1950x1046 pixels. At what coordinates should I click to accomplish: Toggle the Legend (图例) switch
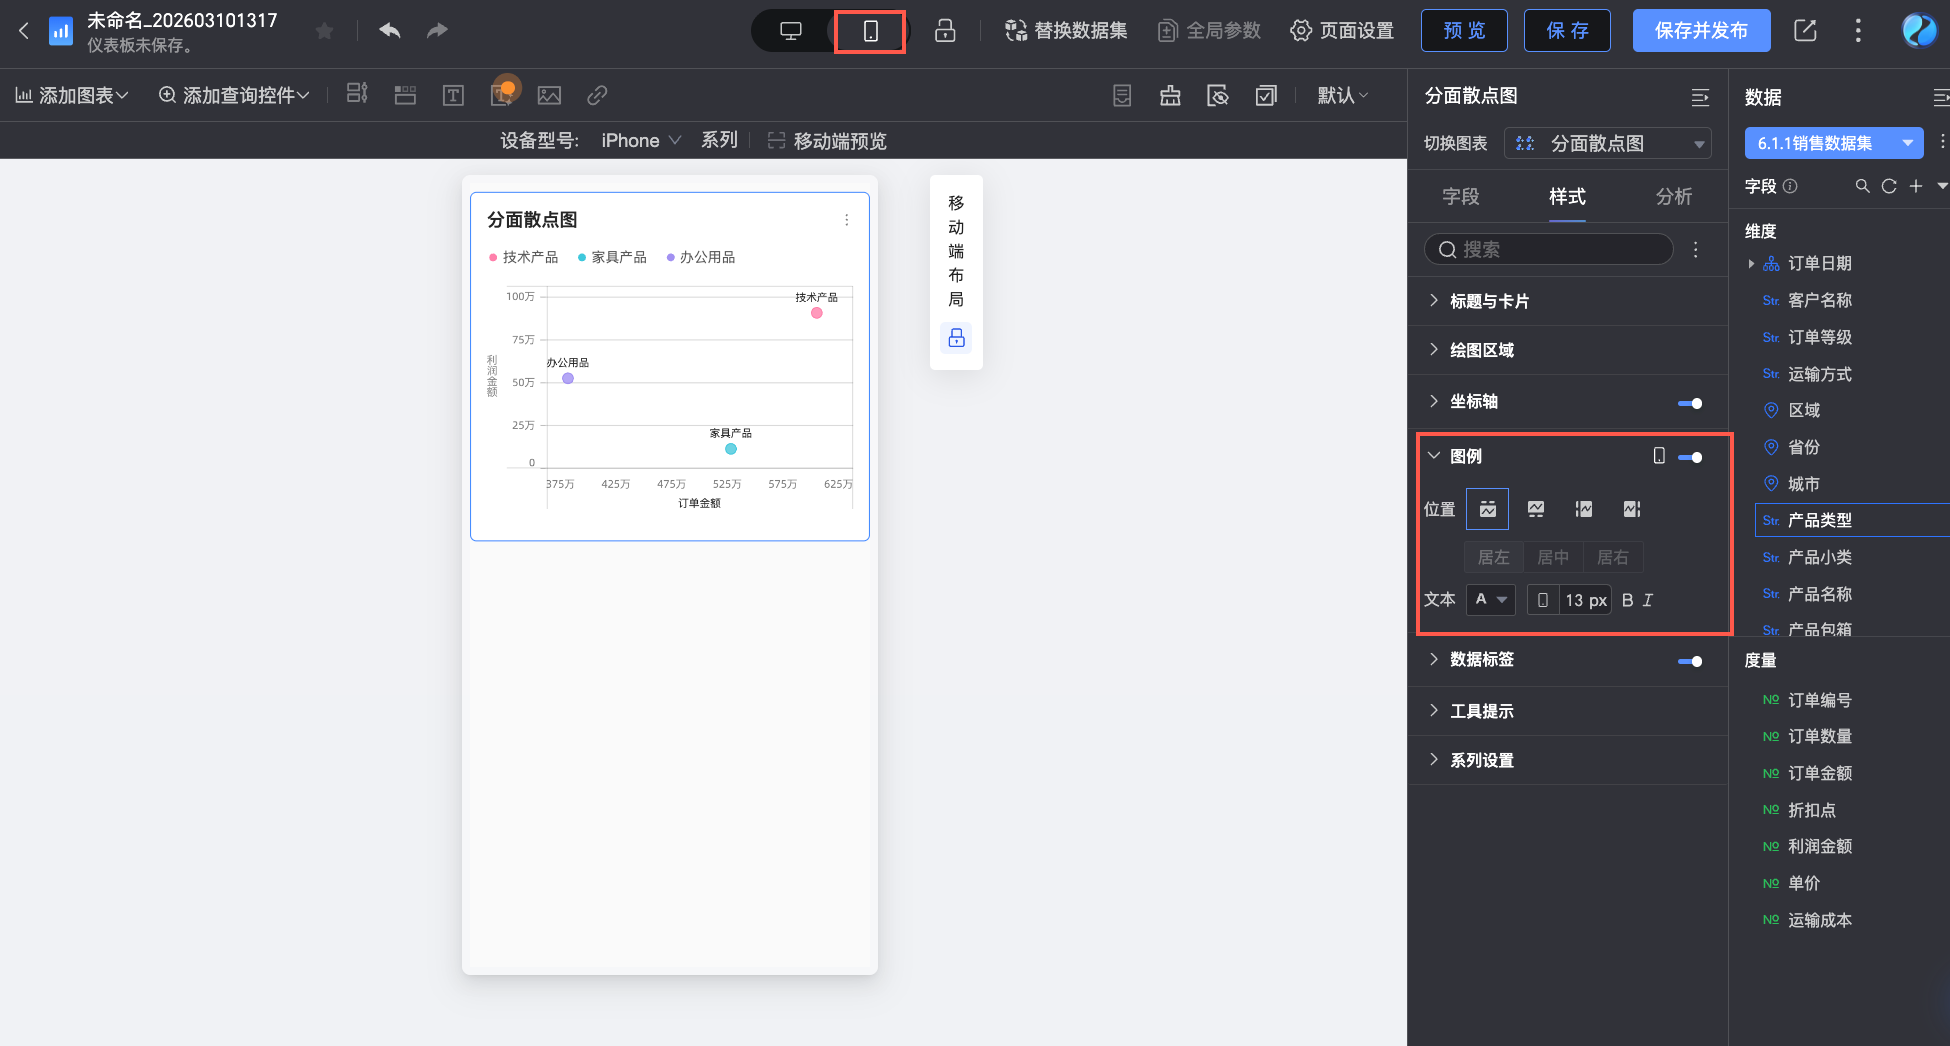tap(1690, 457)
